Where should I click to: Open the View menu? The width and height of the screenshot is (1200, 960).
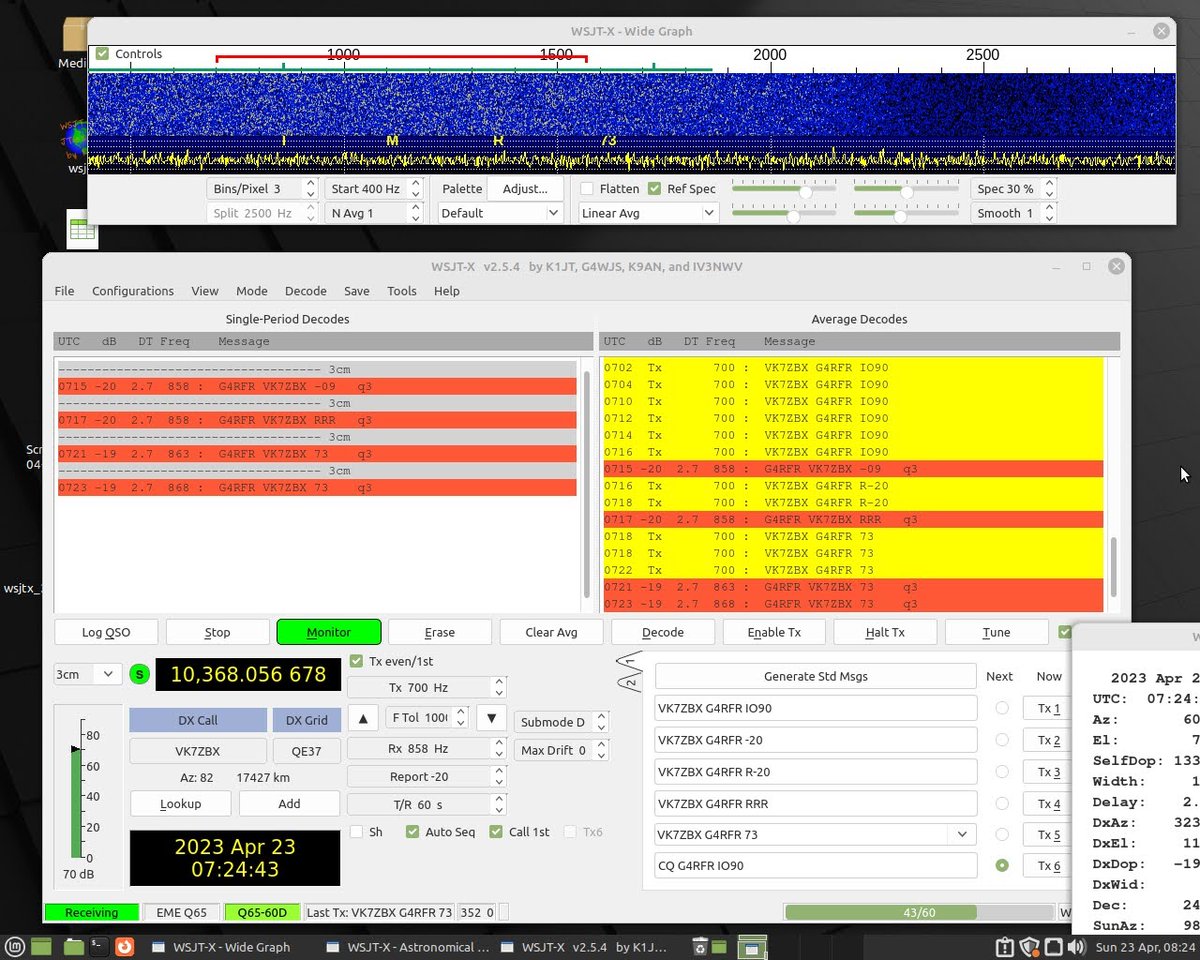coord(205,291)
